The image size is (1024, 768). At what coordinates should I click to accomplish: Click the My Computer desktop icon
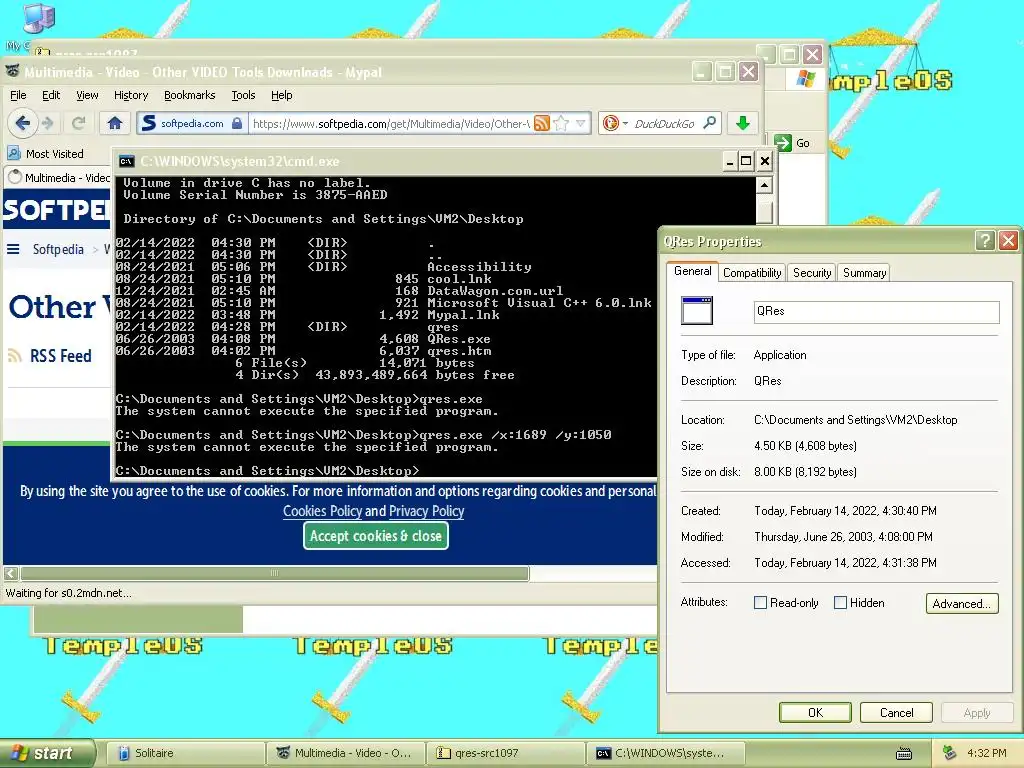[x=38, y=18]
